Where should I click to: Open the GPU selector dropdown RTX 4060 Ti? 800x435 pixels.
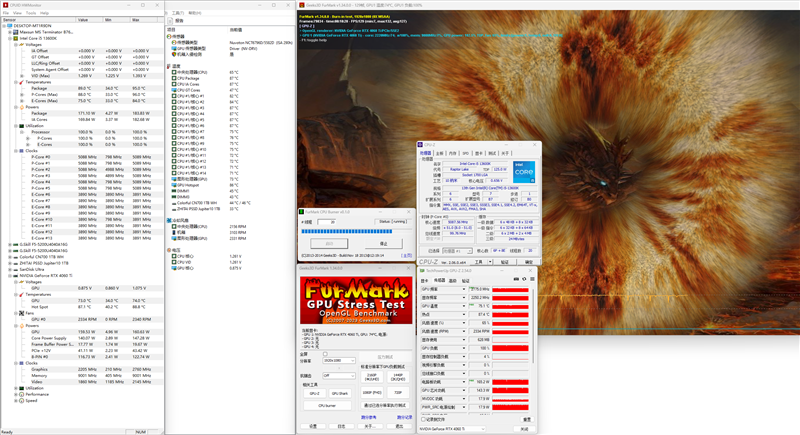pyautogui.click(x=452, y=429)
